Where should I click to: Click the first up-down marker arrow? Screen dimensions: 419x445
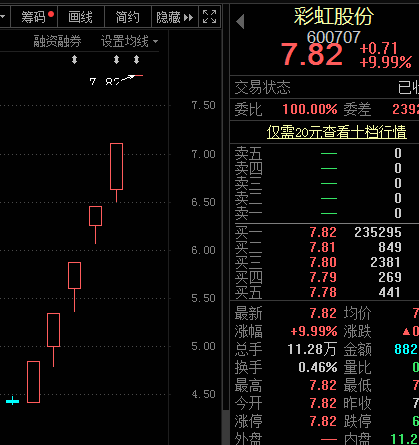[74, 60]
